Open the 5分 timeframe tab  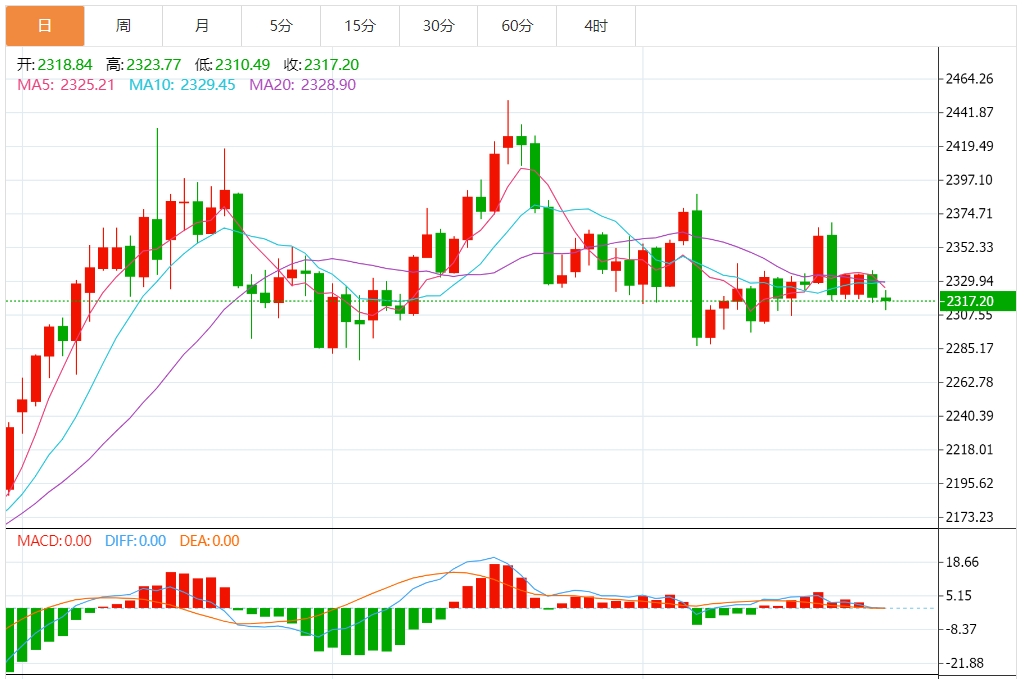(281, 26)
